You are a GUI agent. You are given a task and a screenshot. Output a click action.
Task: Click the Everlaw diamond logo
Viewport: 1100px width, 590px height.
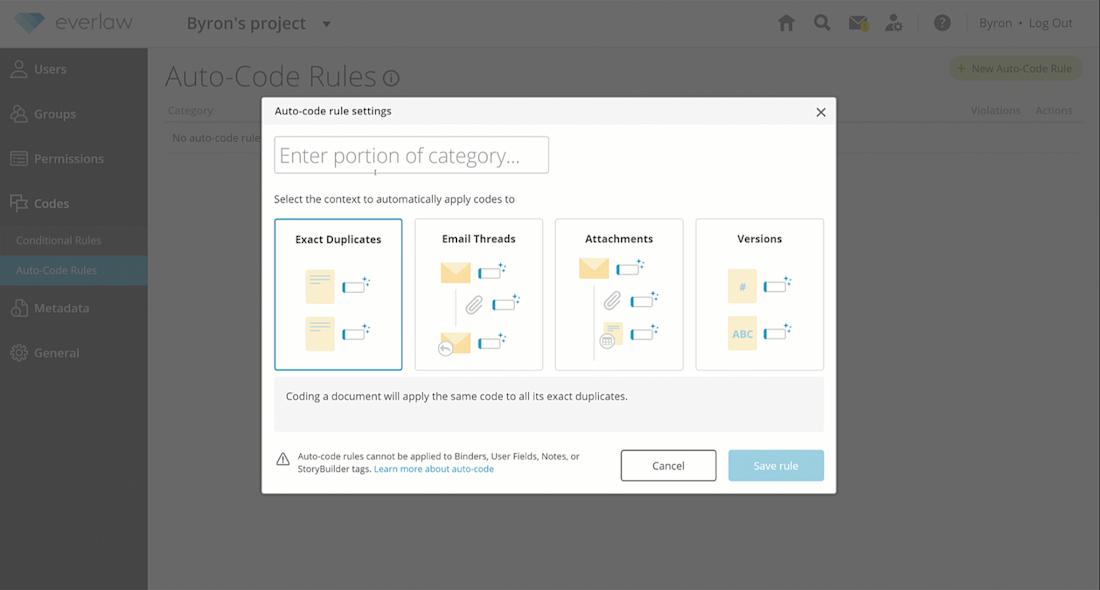click(29, 23)
